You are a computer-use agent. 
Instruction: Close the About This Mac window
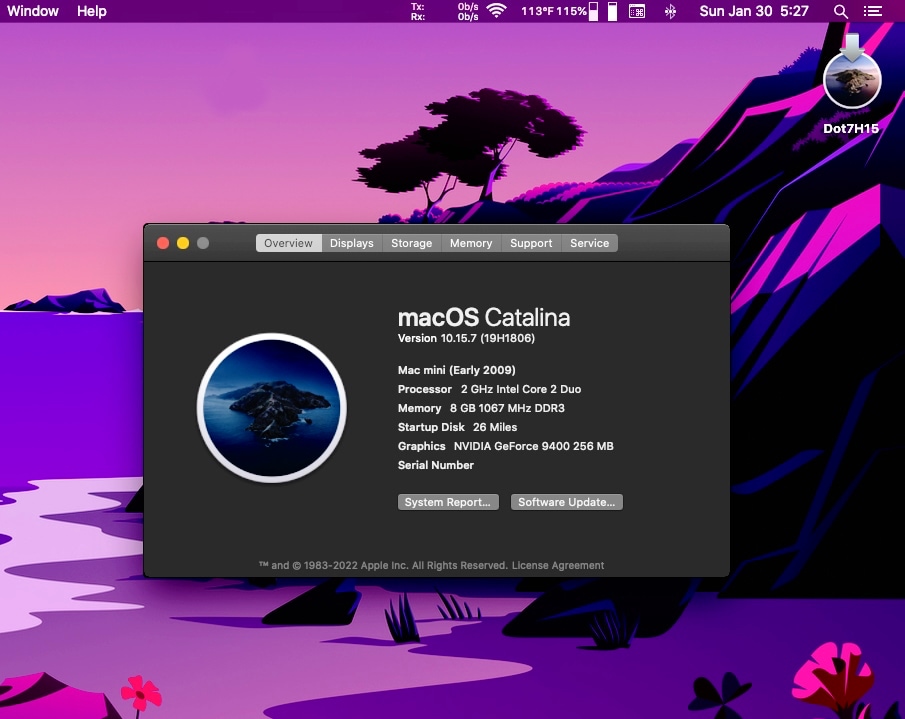[x=163, y=243]
